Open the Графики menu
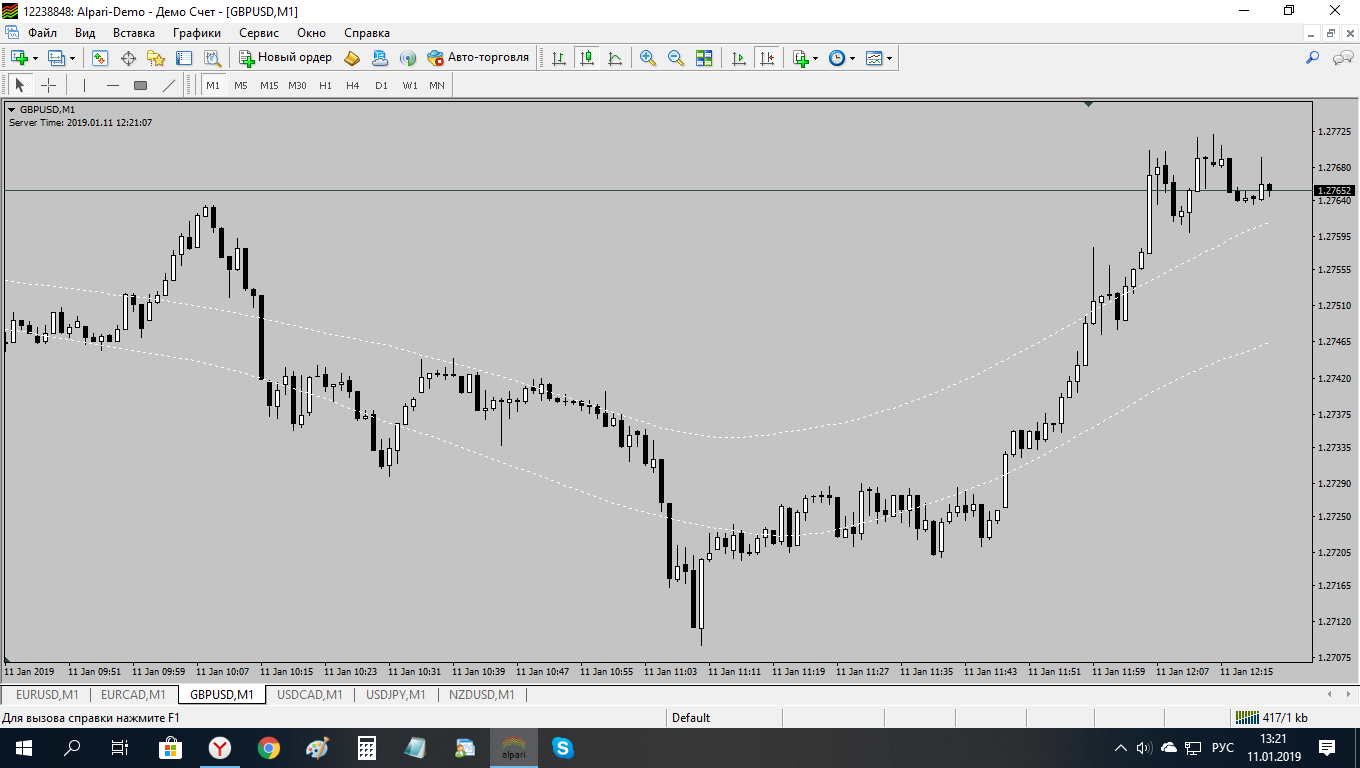Image resolution: width=1360 pixels, height=768 pixels. [196, 32]
